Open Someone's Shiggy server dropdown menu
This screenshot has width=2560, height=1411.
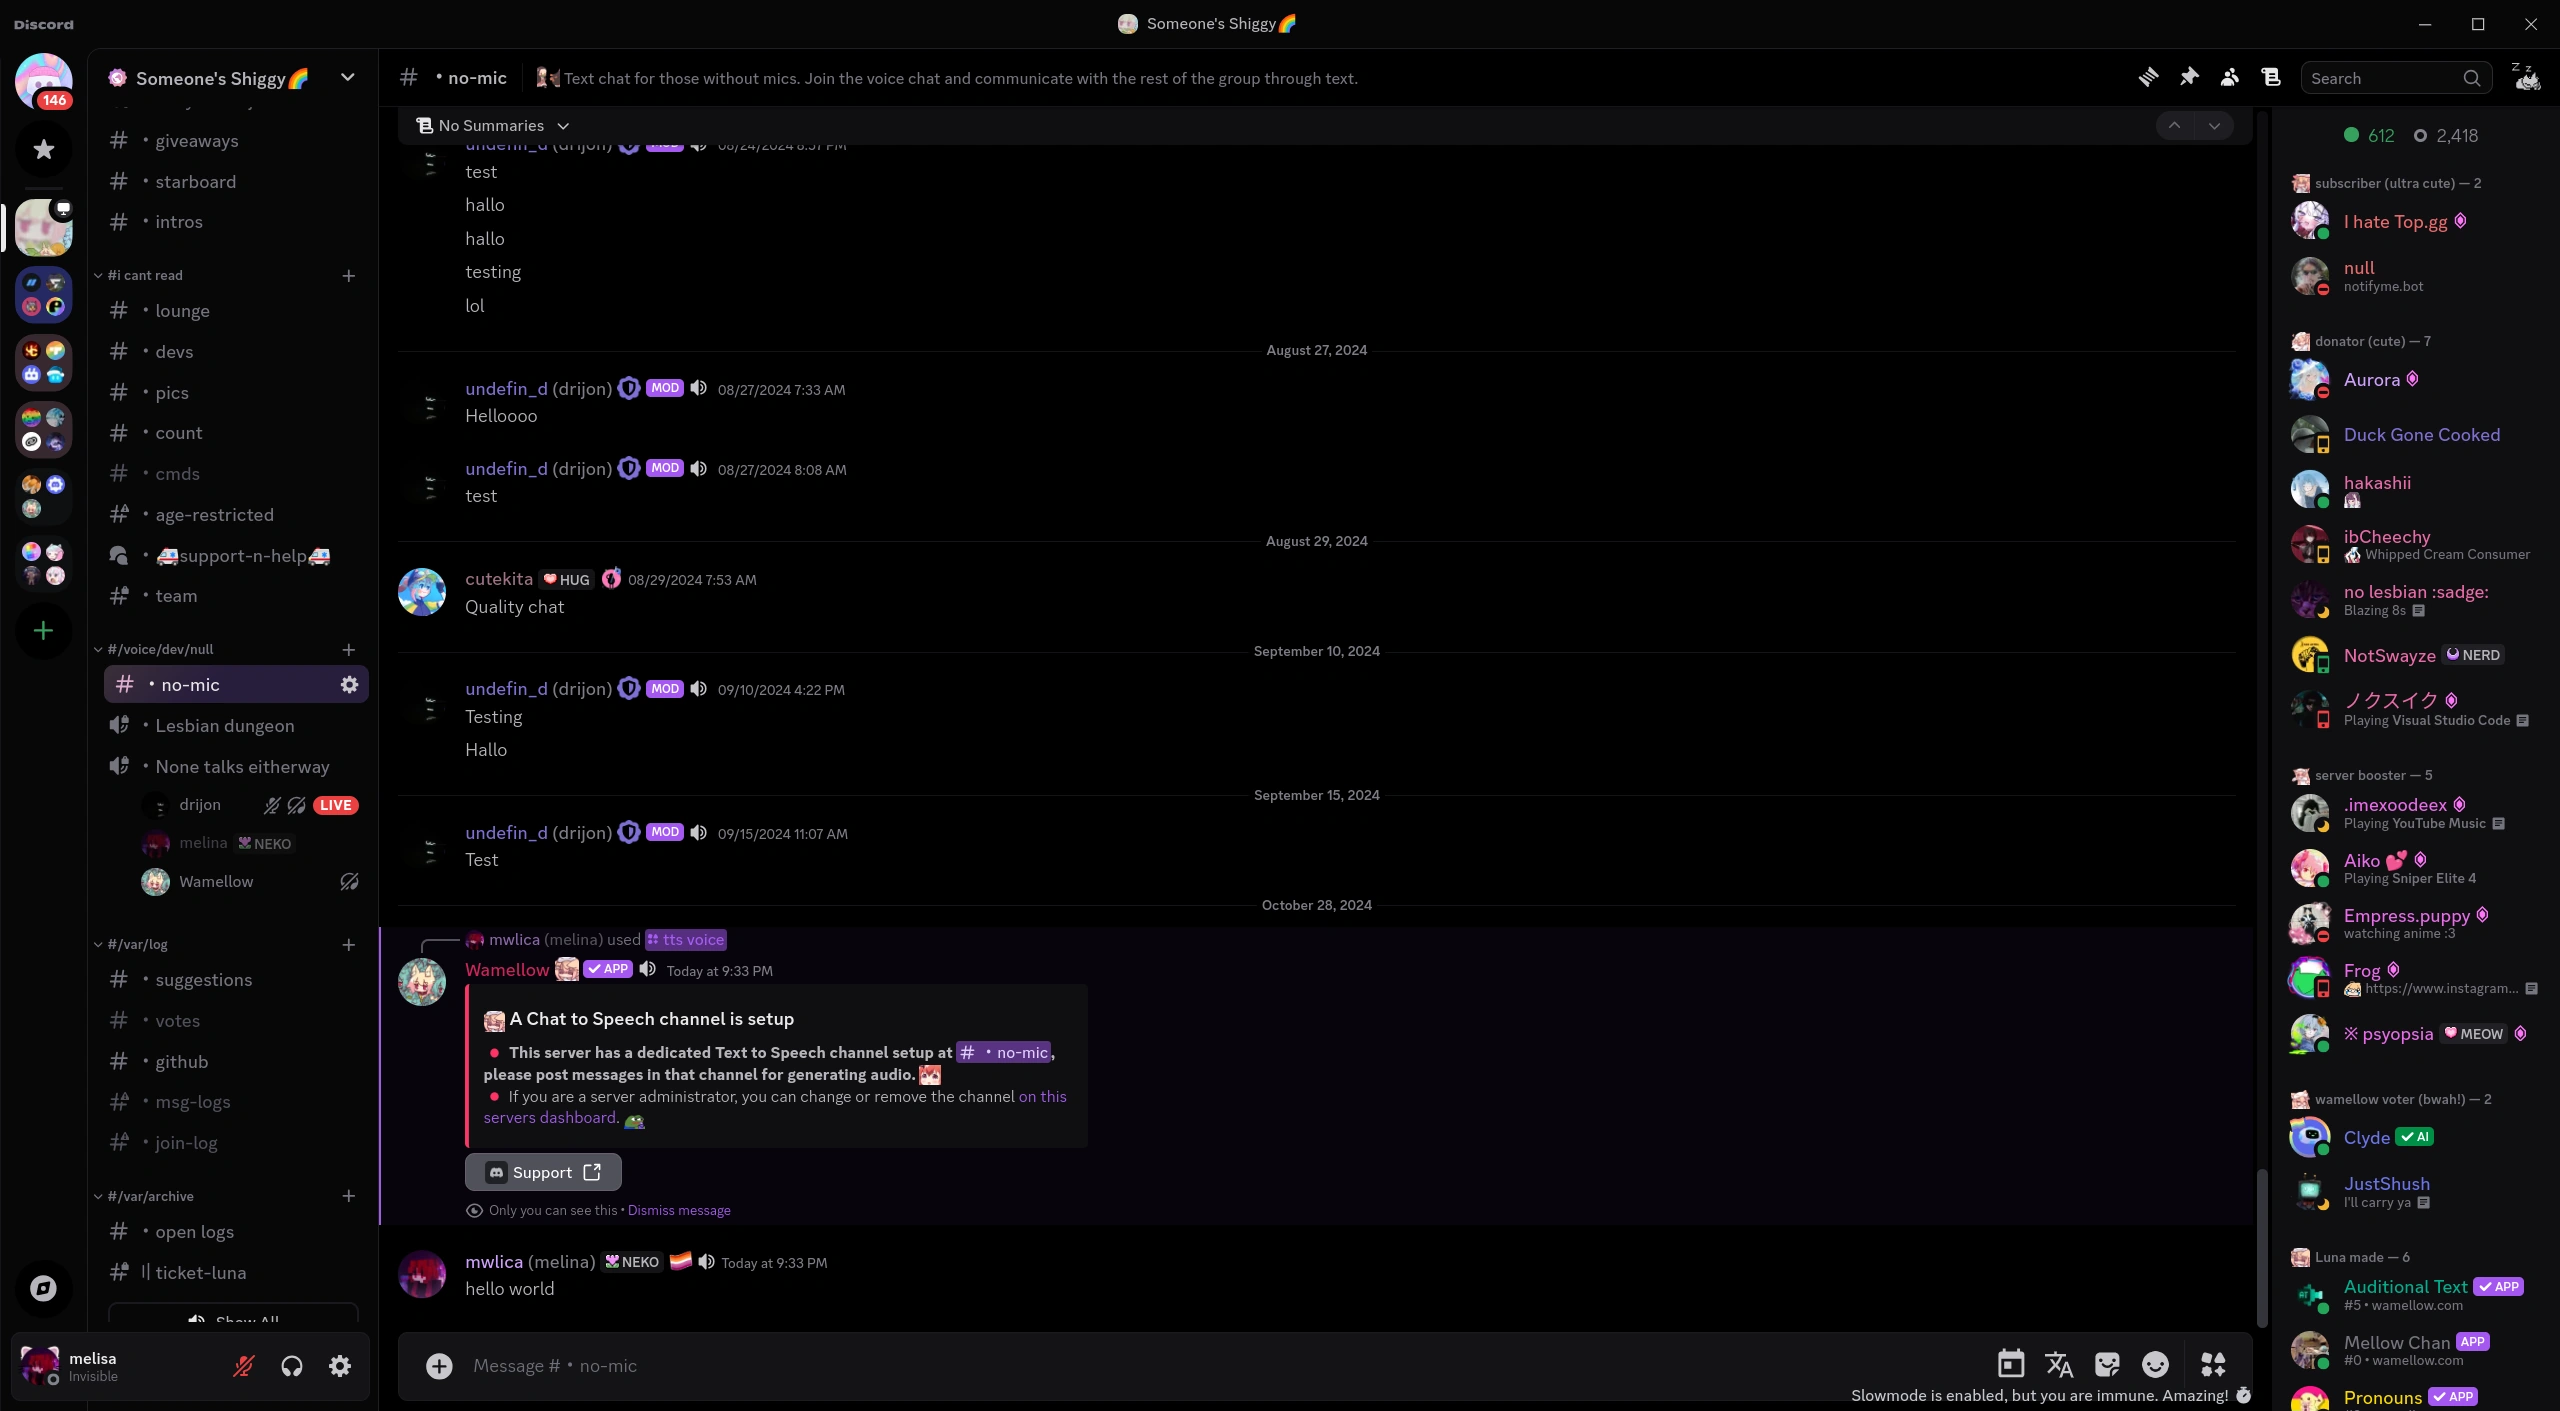(x=347, y=78)
